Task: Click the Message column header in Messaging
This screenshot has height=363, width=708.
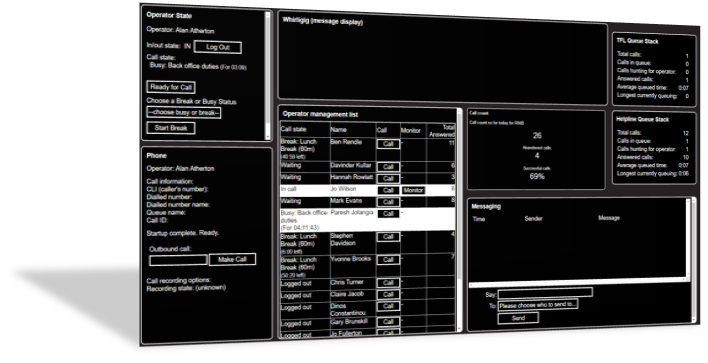Action: (x=609, y=218)
